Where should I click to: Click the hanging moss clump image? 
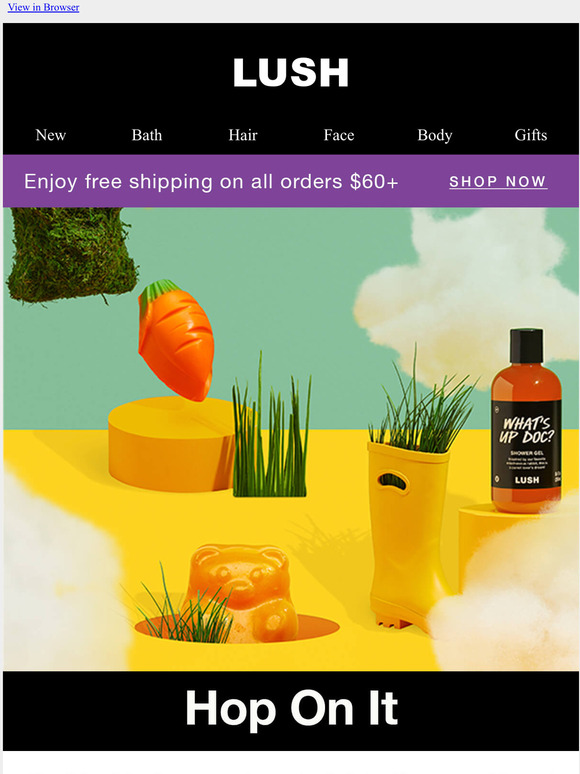click(72, 255)
